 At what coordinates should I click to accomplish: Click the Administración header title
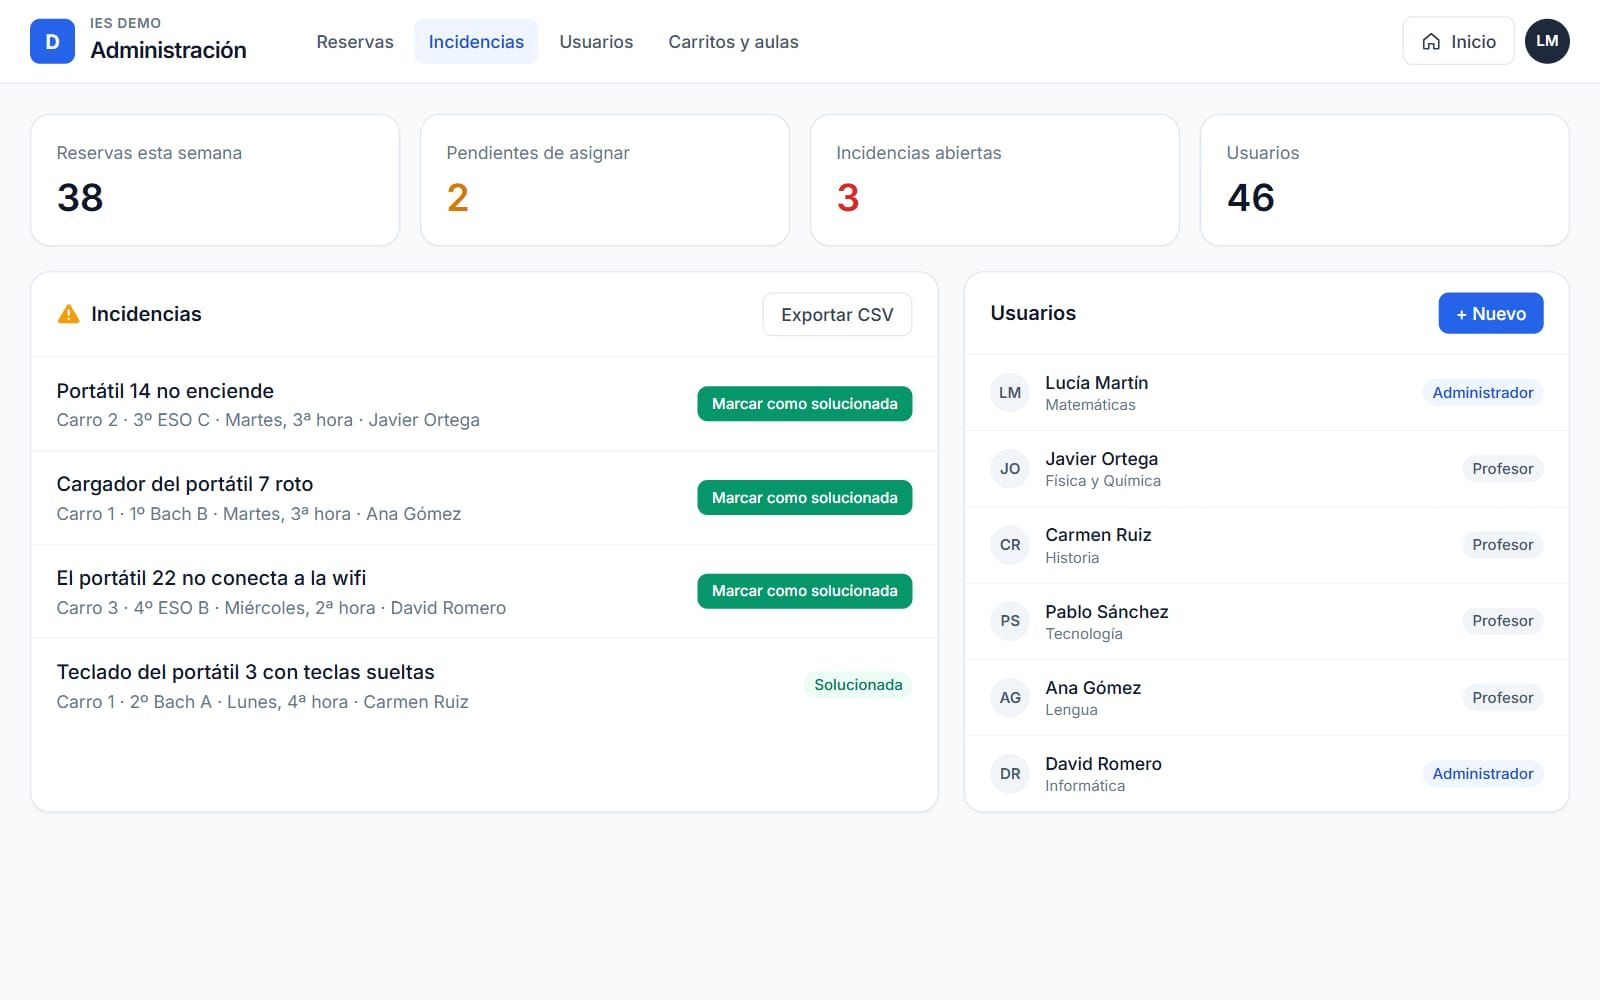tap(168, 50)
